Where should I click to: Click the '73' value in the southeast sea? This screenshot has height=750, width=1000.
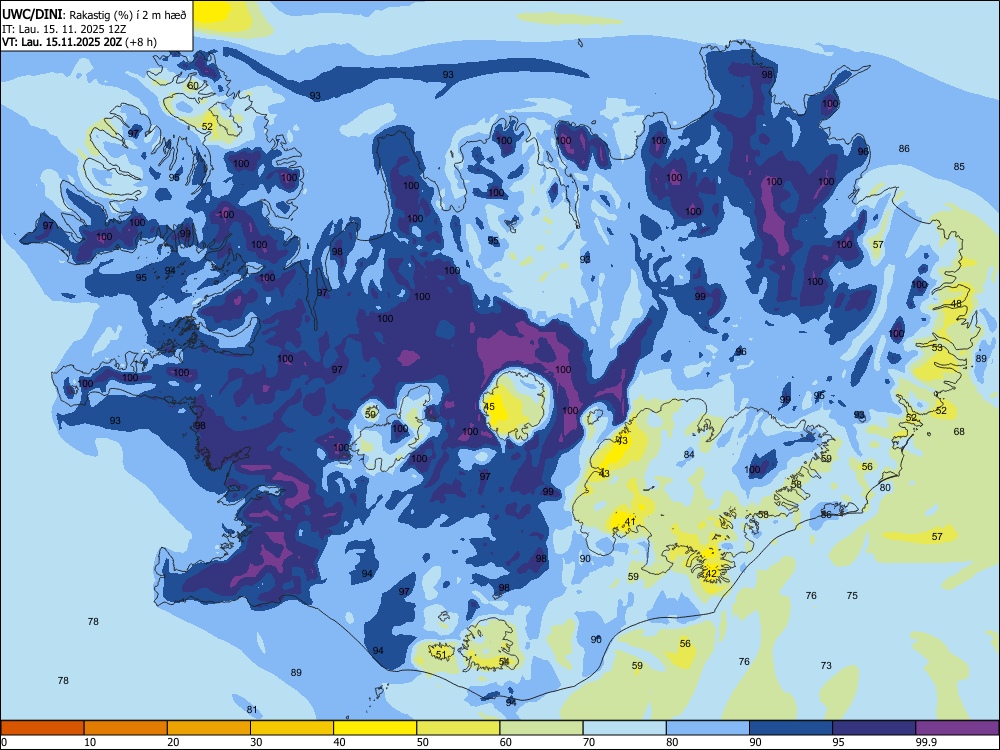pyautogui.click(x=826, y=666)
